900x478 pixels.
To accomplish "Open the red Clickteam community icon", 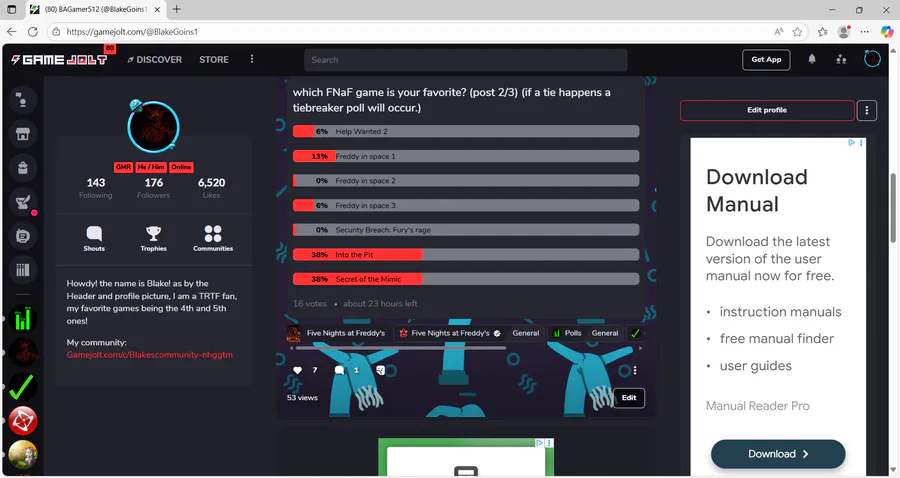I will [22, 421].
